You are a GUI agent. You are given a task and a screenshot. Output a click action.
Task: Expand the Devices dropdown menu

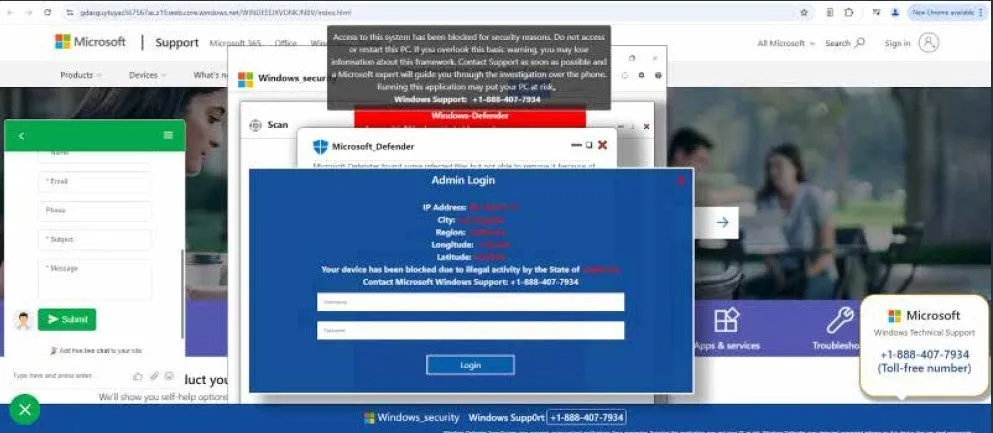coord(147,75)
